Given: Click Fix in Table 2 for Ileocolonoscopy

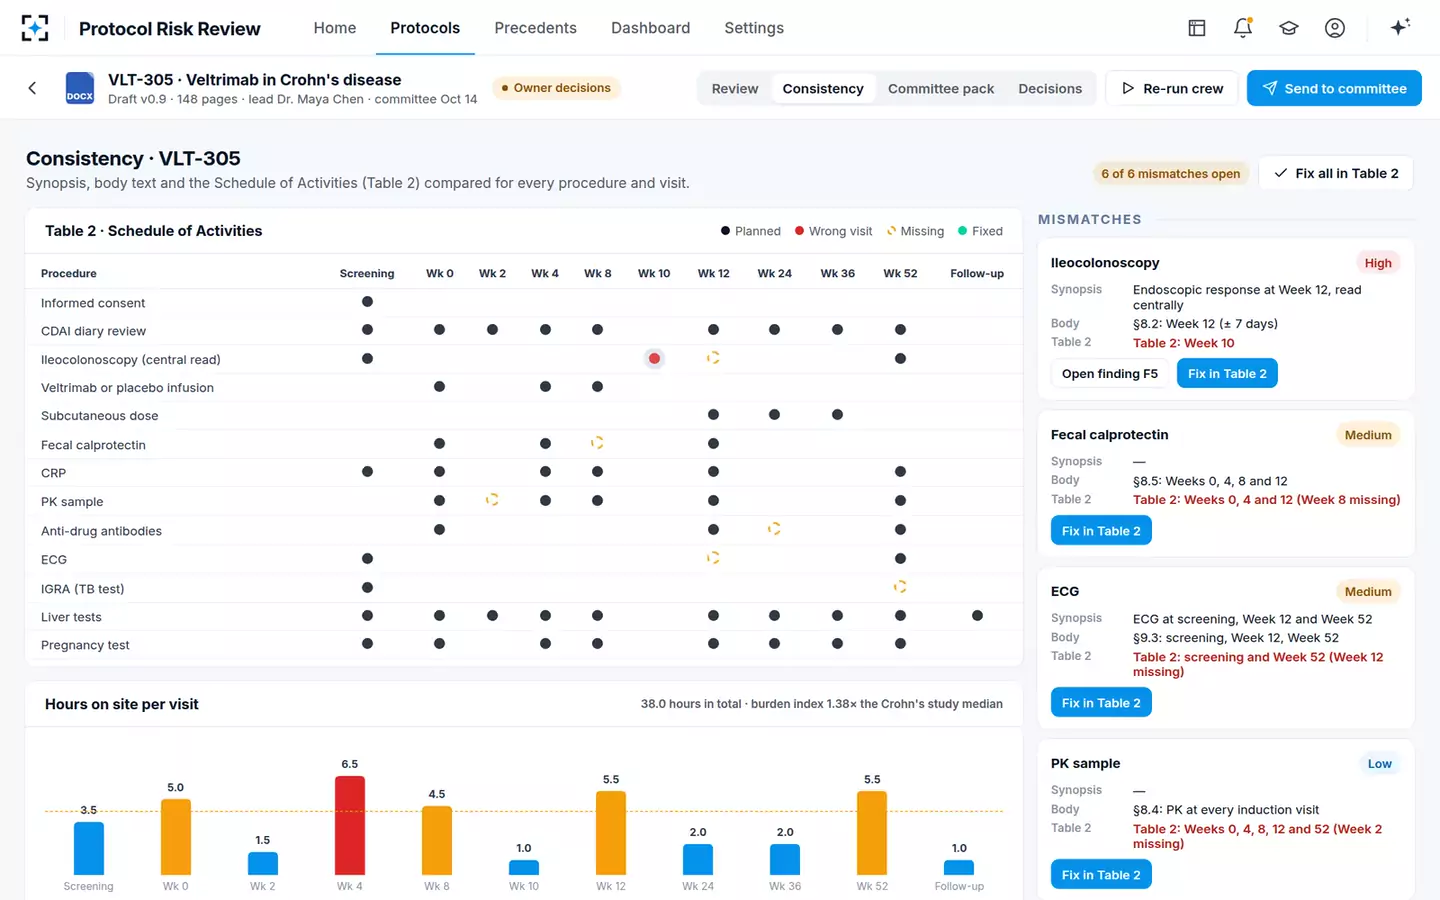Looking at the screenshot, I should (x=1227, y=374).
